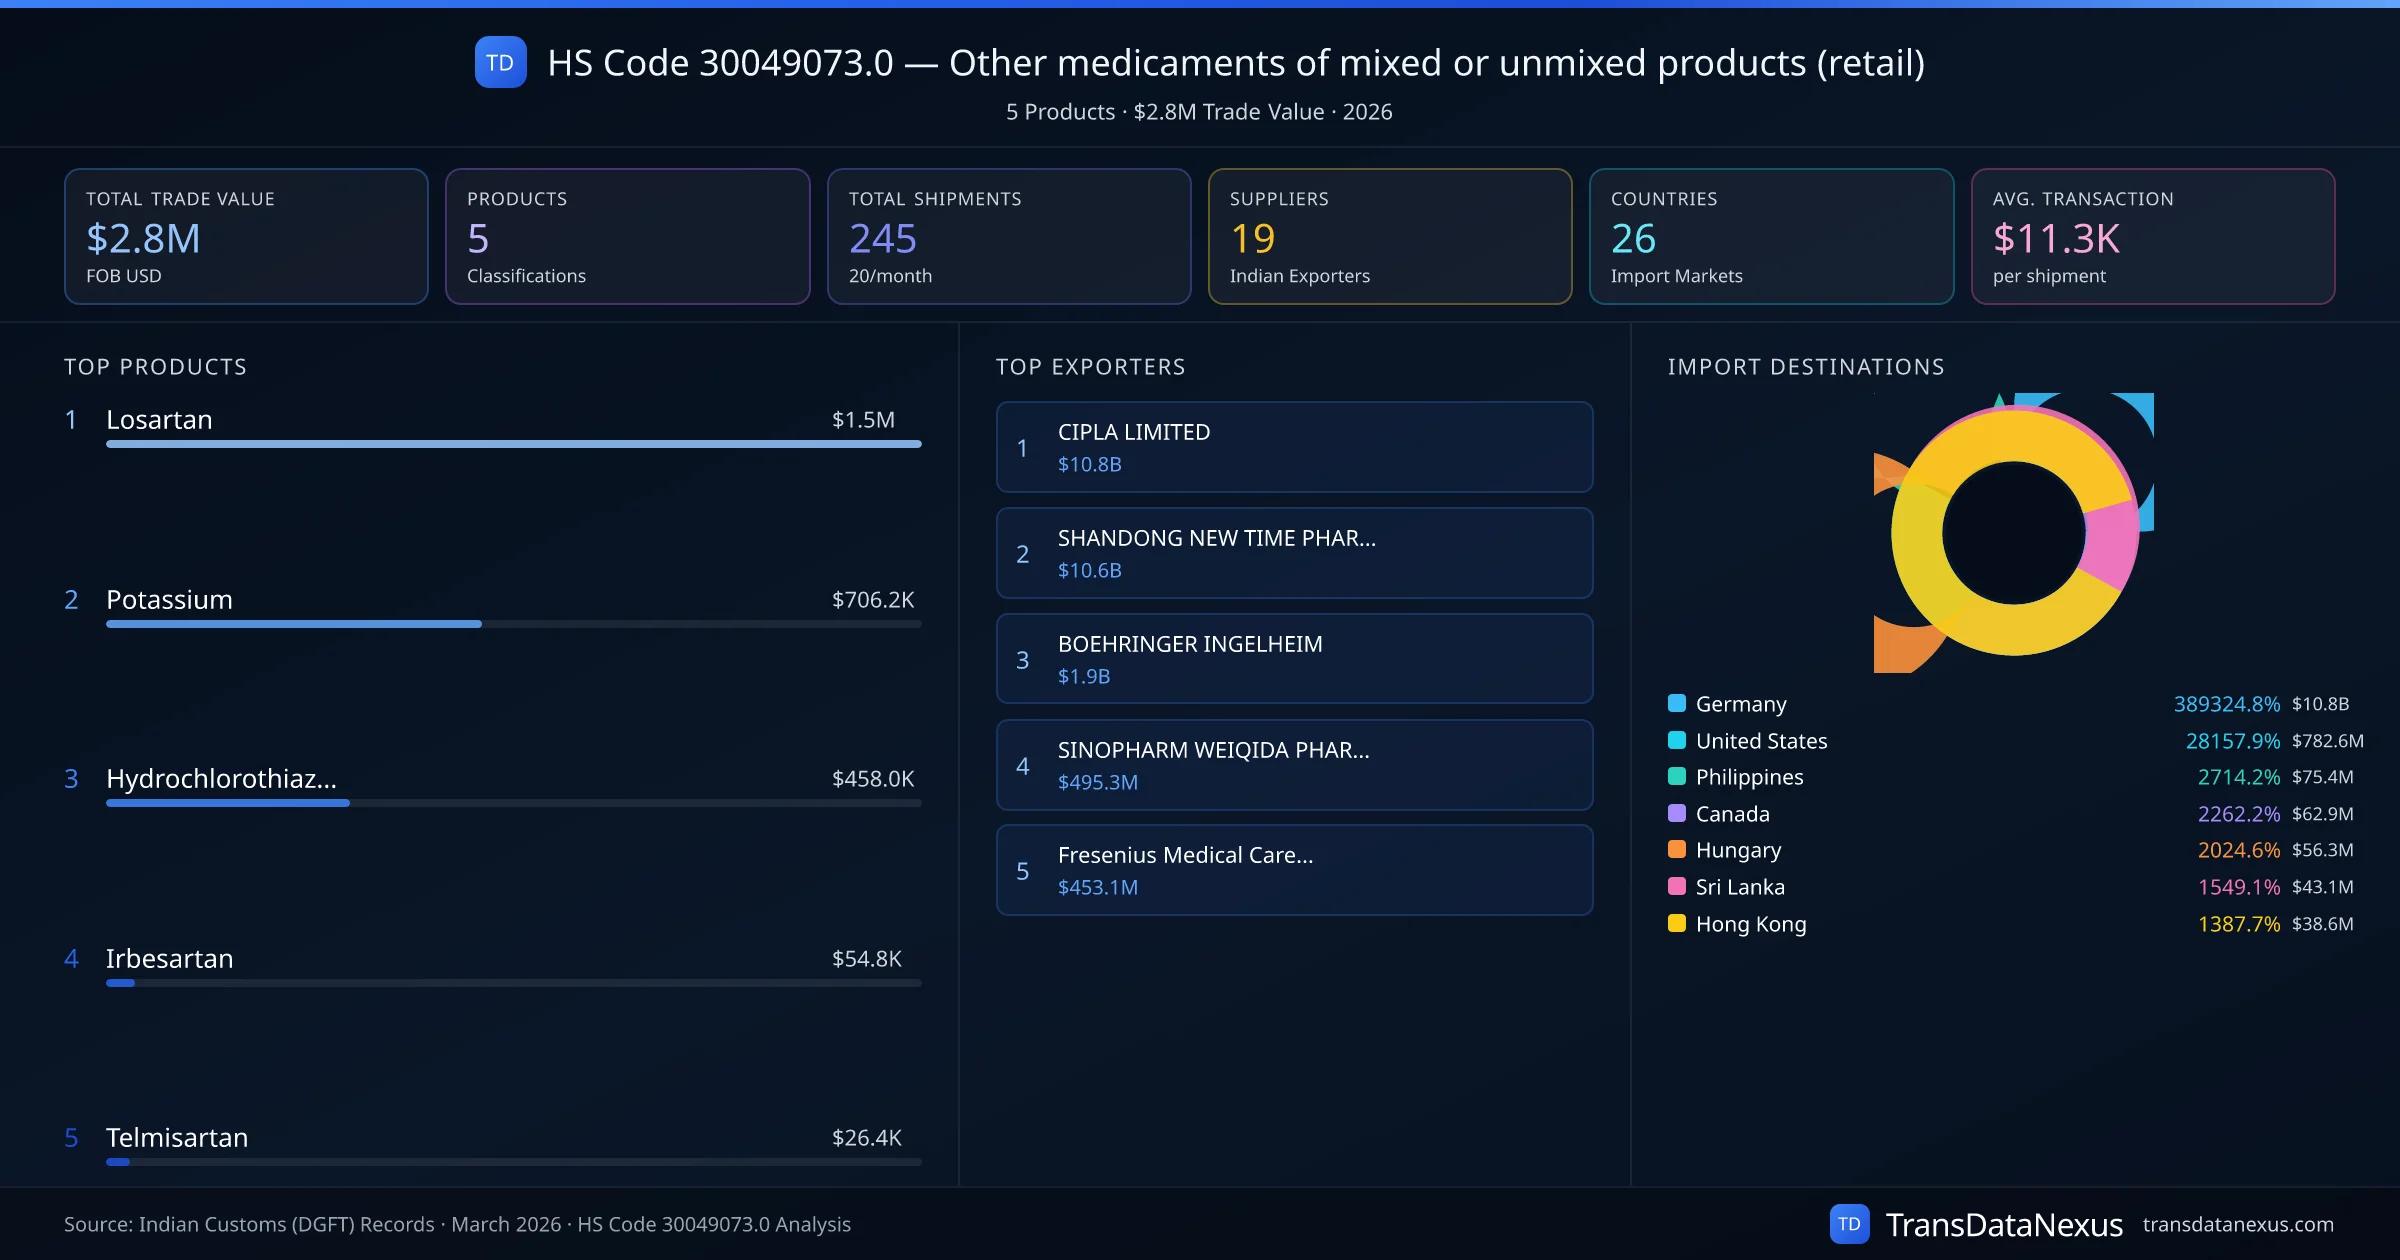This screenshot has height=1260, width=2400.
Task: Click the Hungary orange legend swatch
Action: click(1677, 849)
